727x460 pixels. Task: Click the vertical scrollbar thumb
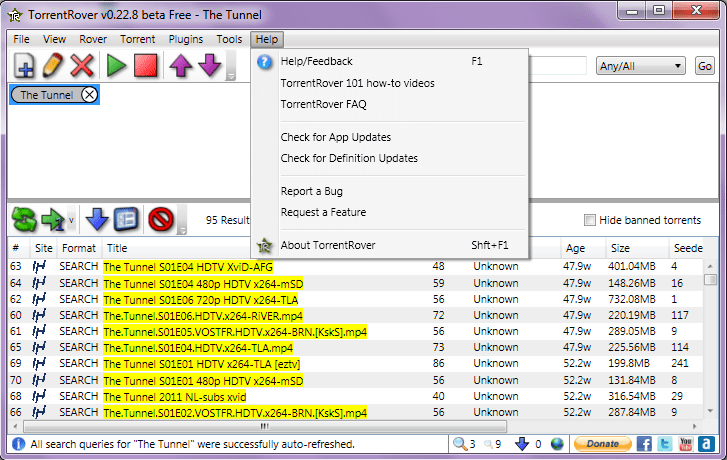(x=710, y=279)
